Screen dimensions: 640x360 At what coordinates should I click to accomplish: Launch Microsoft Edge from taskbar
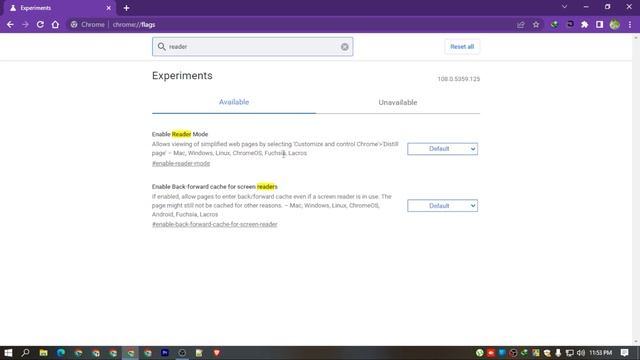(61, 353)
